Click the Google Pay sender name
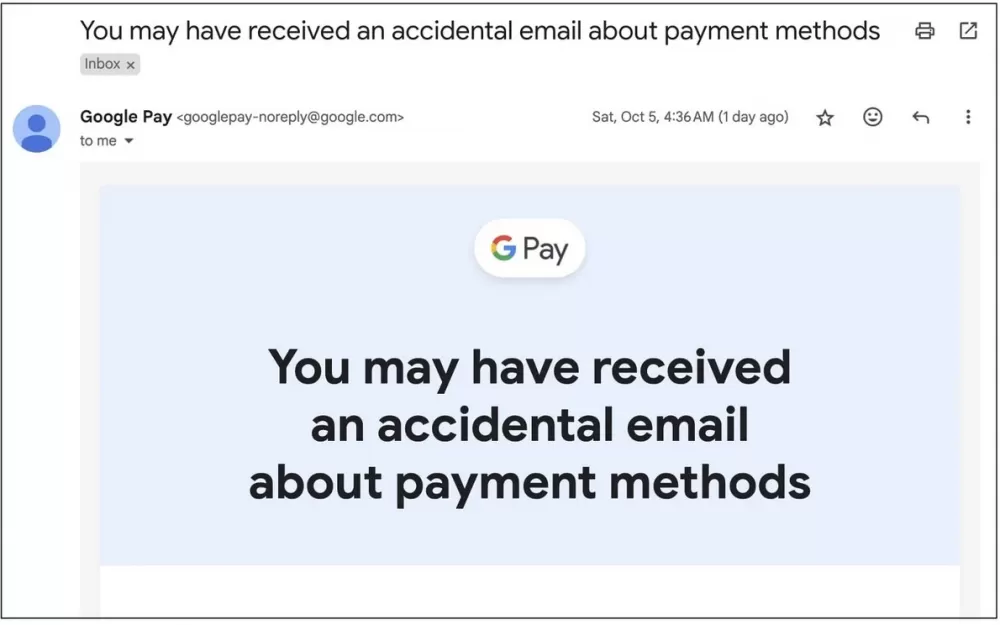The image size is (1000, 625). (x=126, y=117)
